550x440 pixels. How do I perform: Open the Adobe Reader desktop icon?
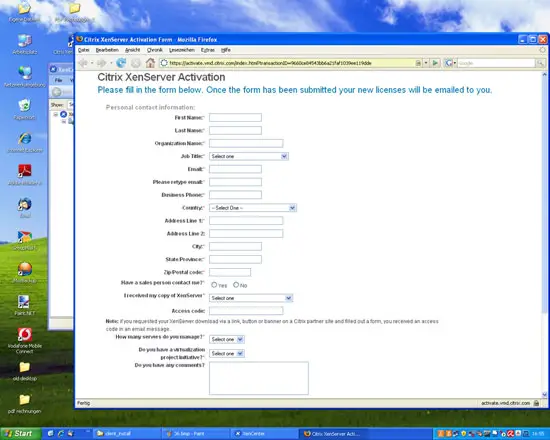[x=25, y=174]
